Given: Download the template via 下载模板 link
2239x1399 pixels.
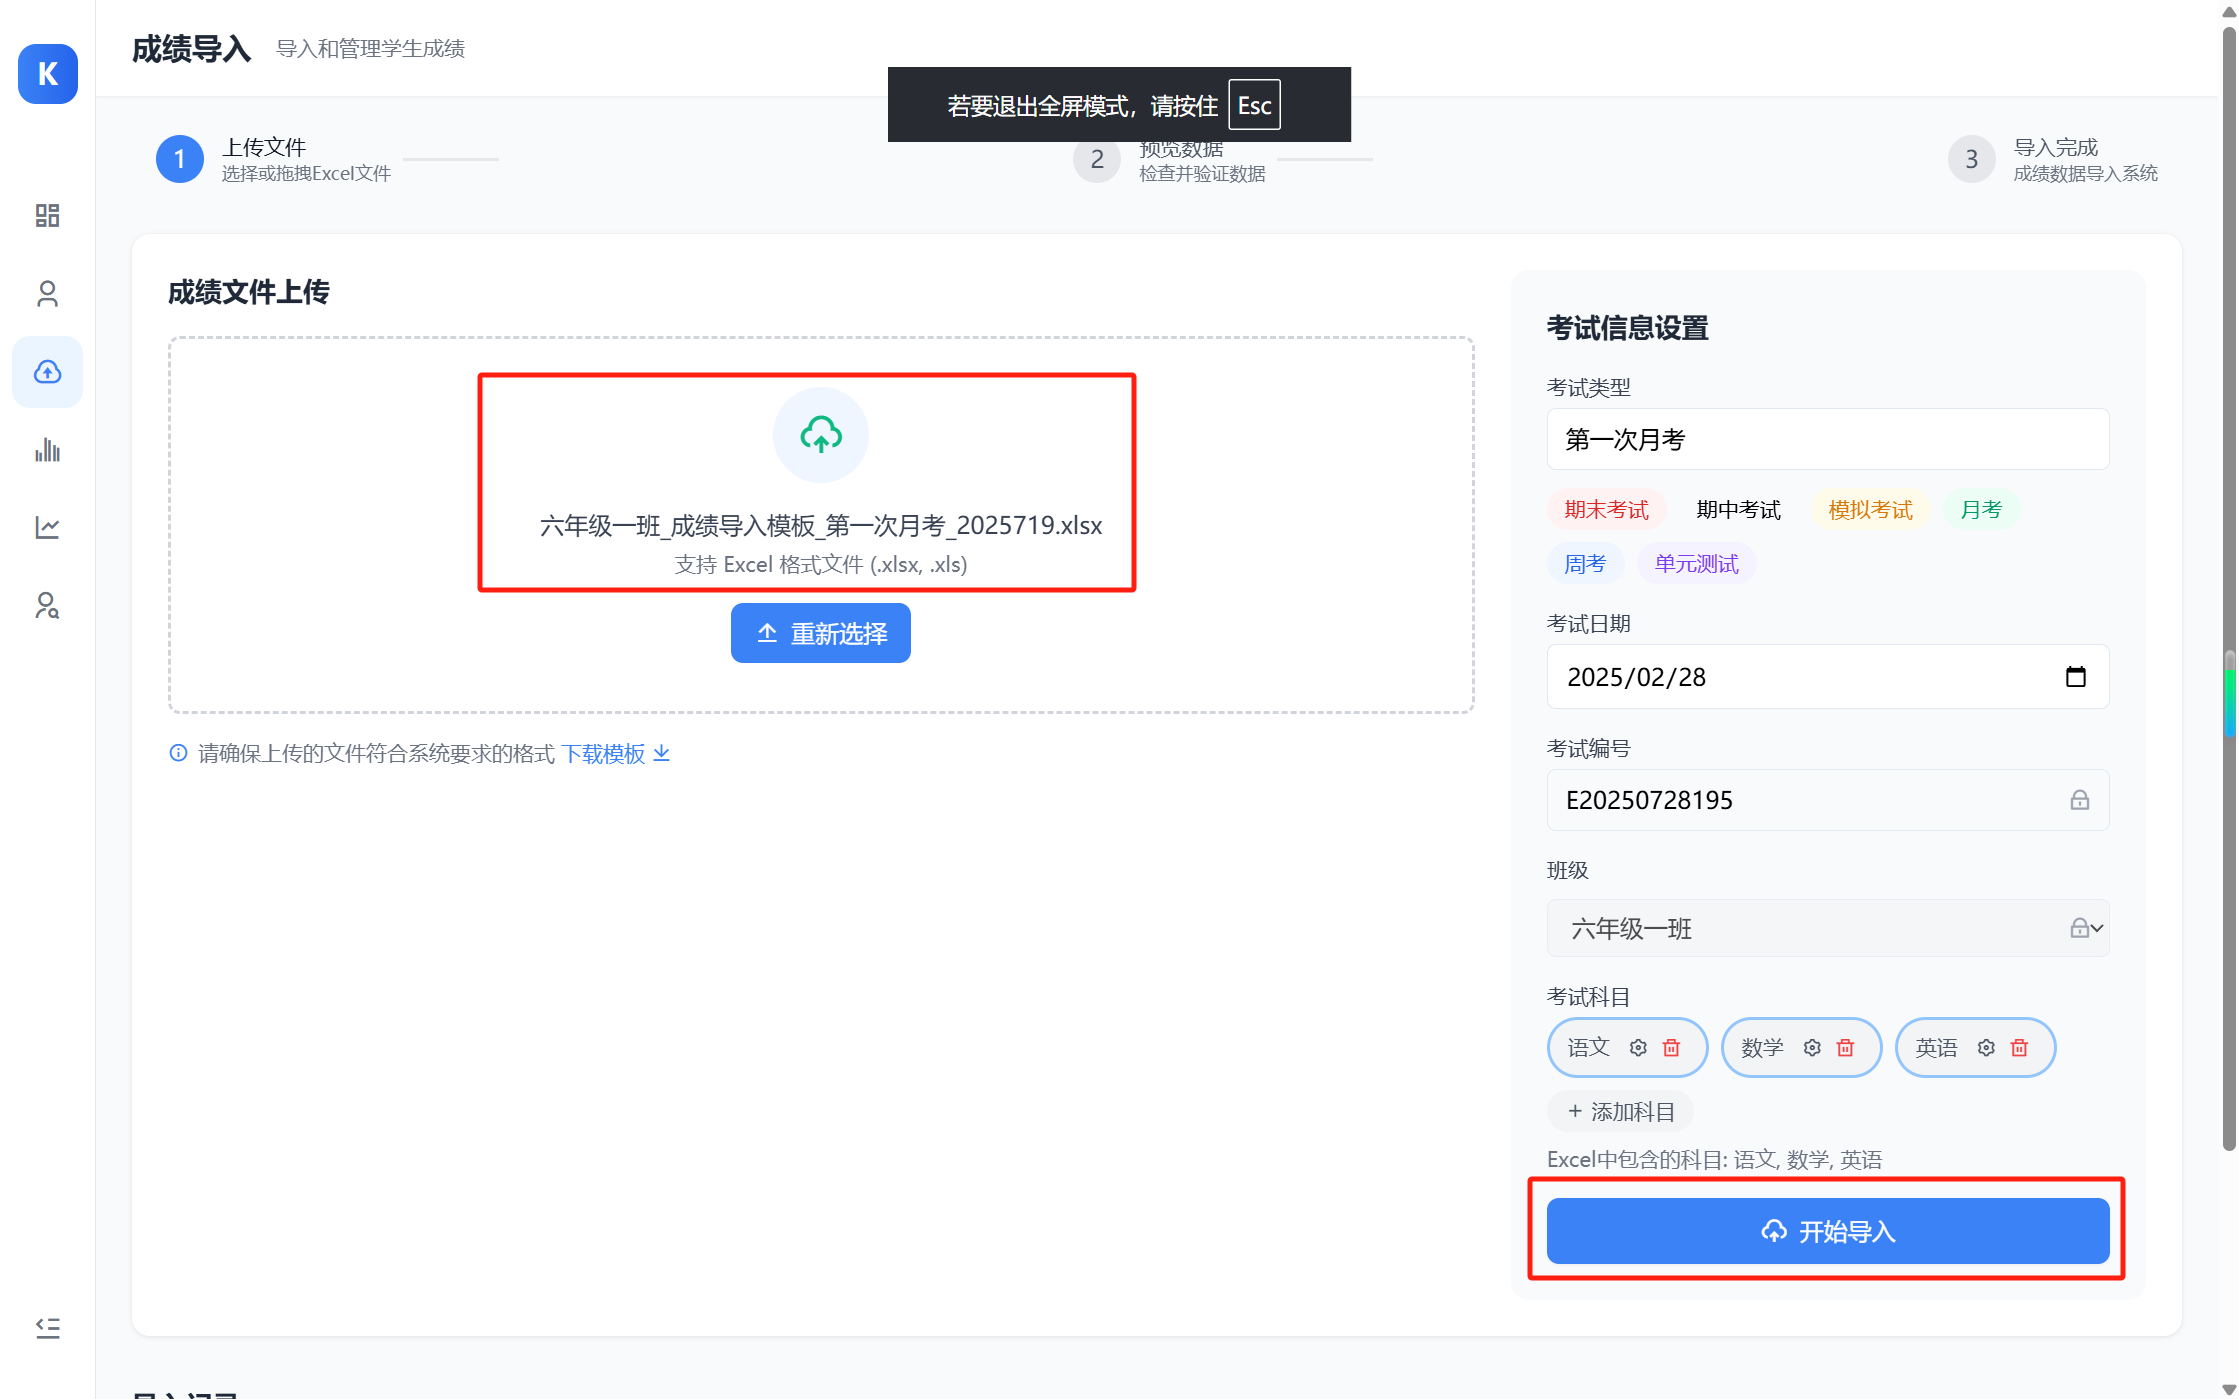Looking at the screenshot, I should 604,753.
